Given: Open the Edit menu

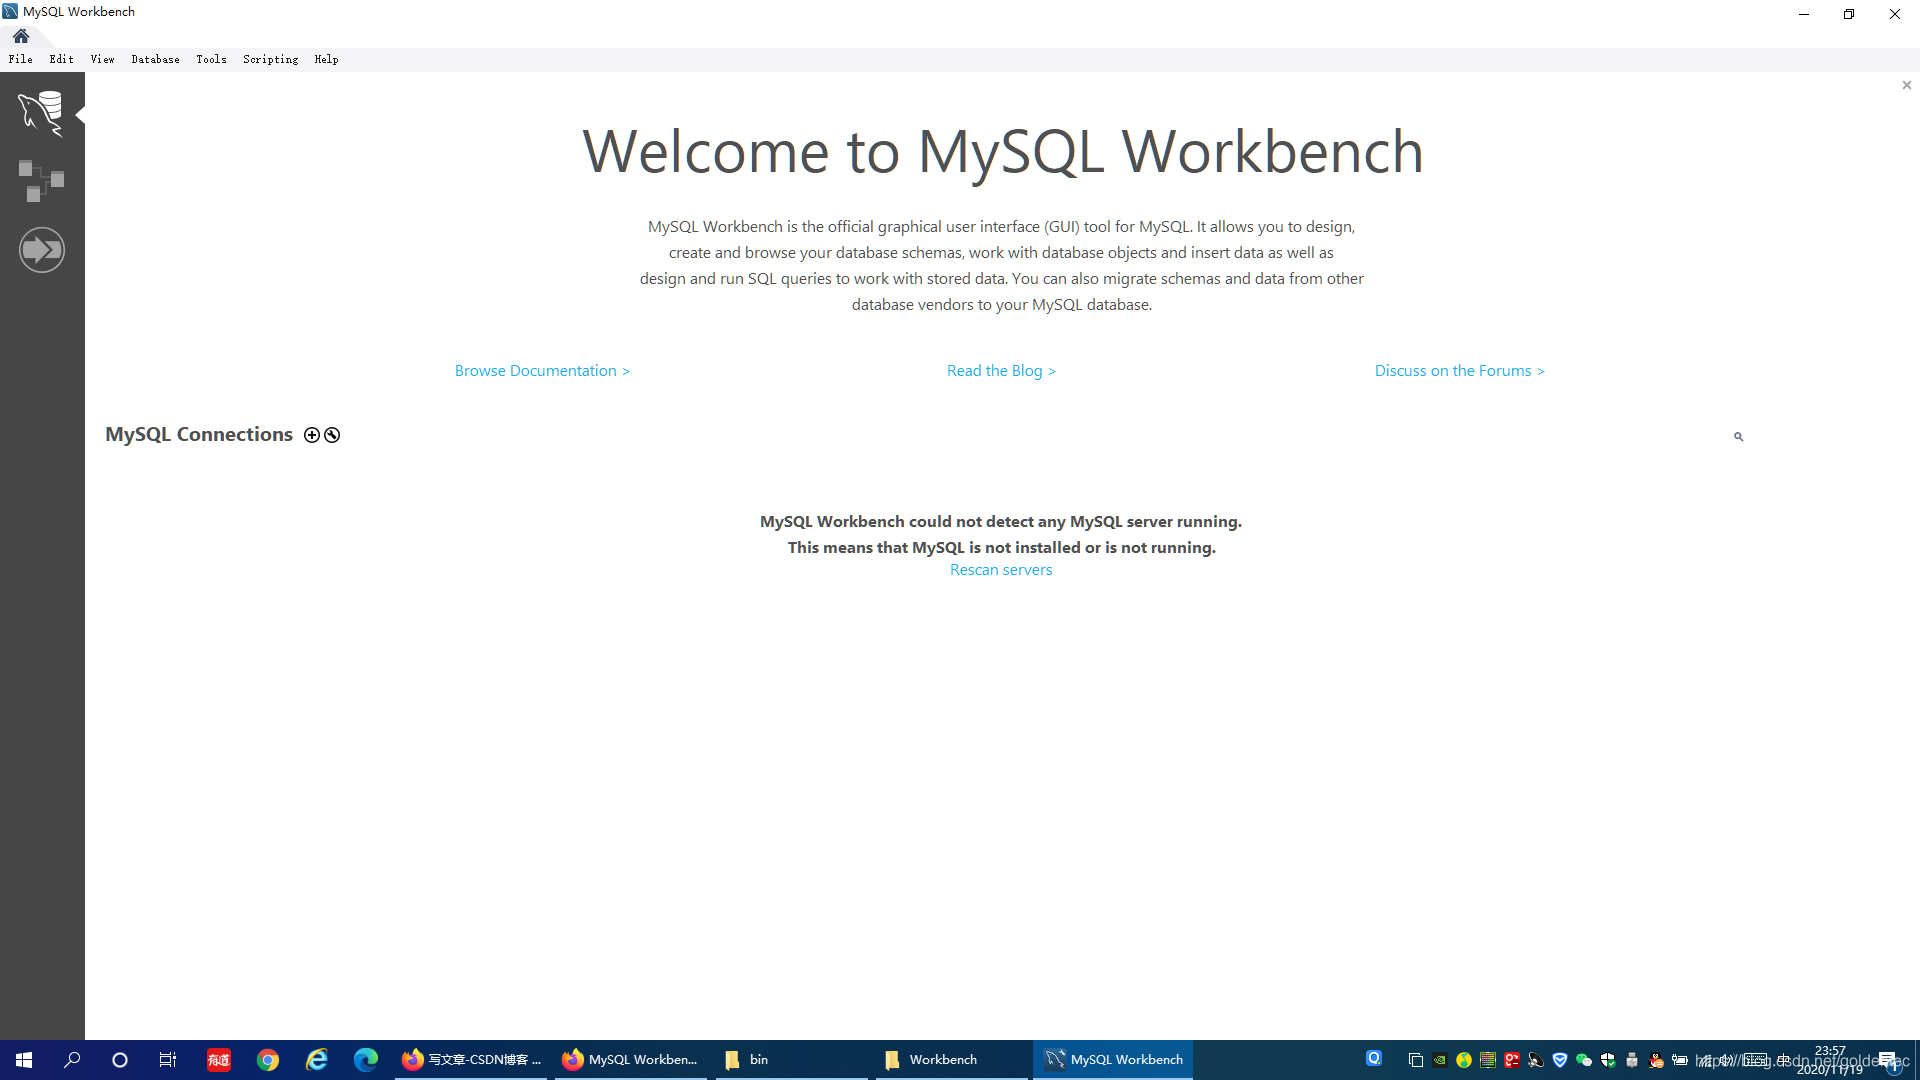Looking at the screenshot, I should 61,59.
